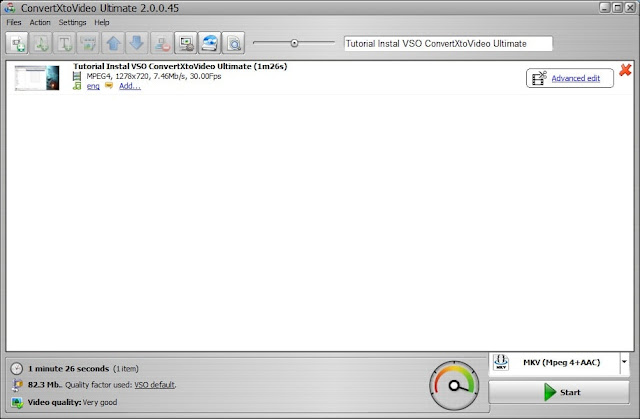Image resolution: width=640 pixels, height=419 pixels.
Task: Click the quality gauge dial
Action: click(x=454, y=385)
